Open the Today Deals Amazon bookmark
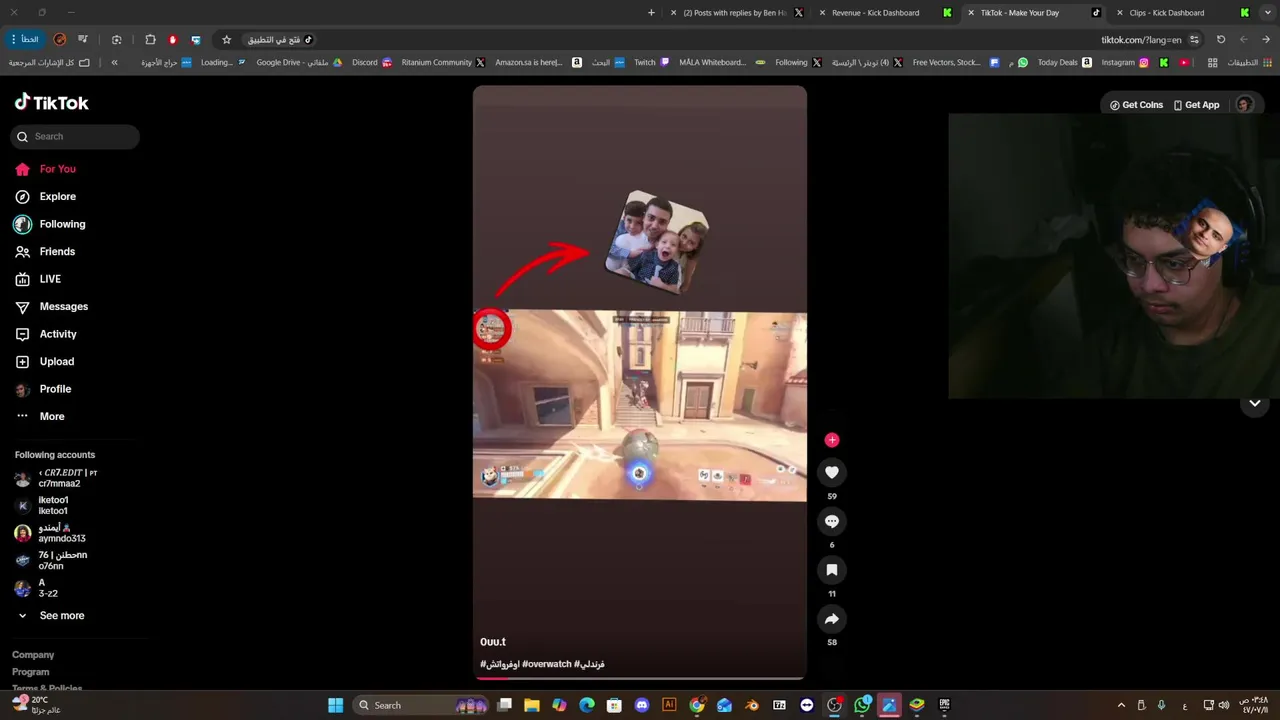 click(x=1064, y=62)
